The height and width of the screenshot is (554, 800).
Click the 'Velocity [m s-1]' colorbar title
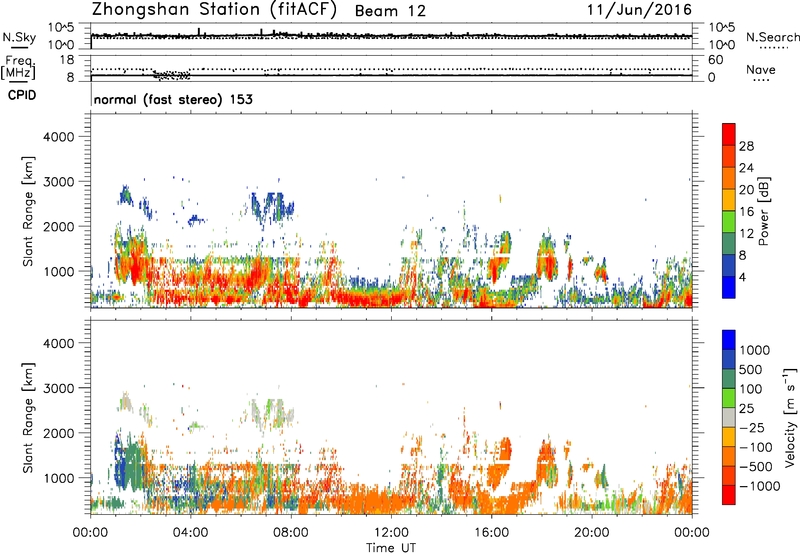click(790, 417)
